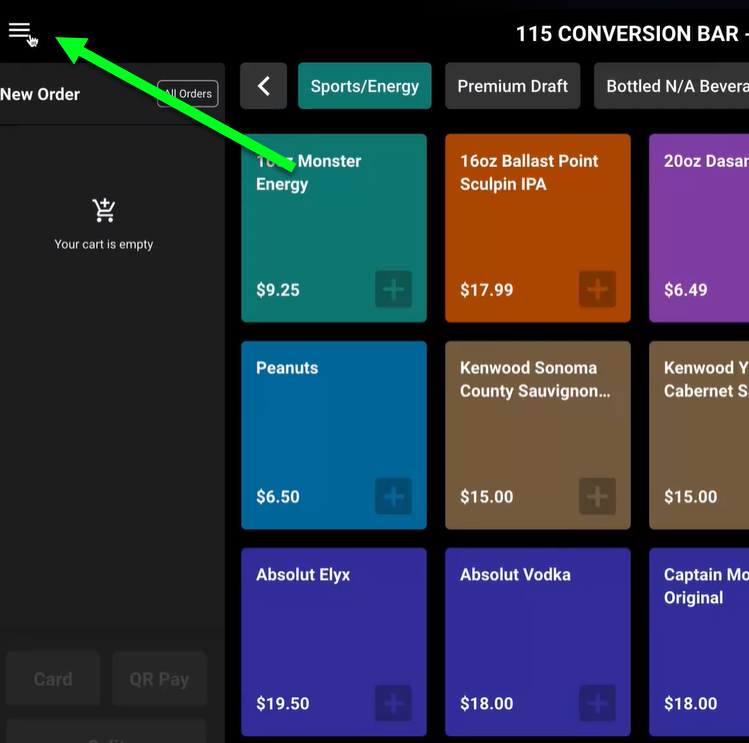
Task: Add Absolut Vodka with the plus icon
Action: click(x=597, y=703)
